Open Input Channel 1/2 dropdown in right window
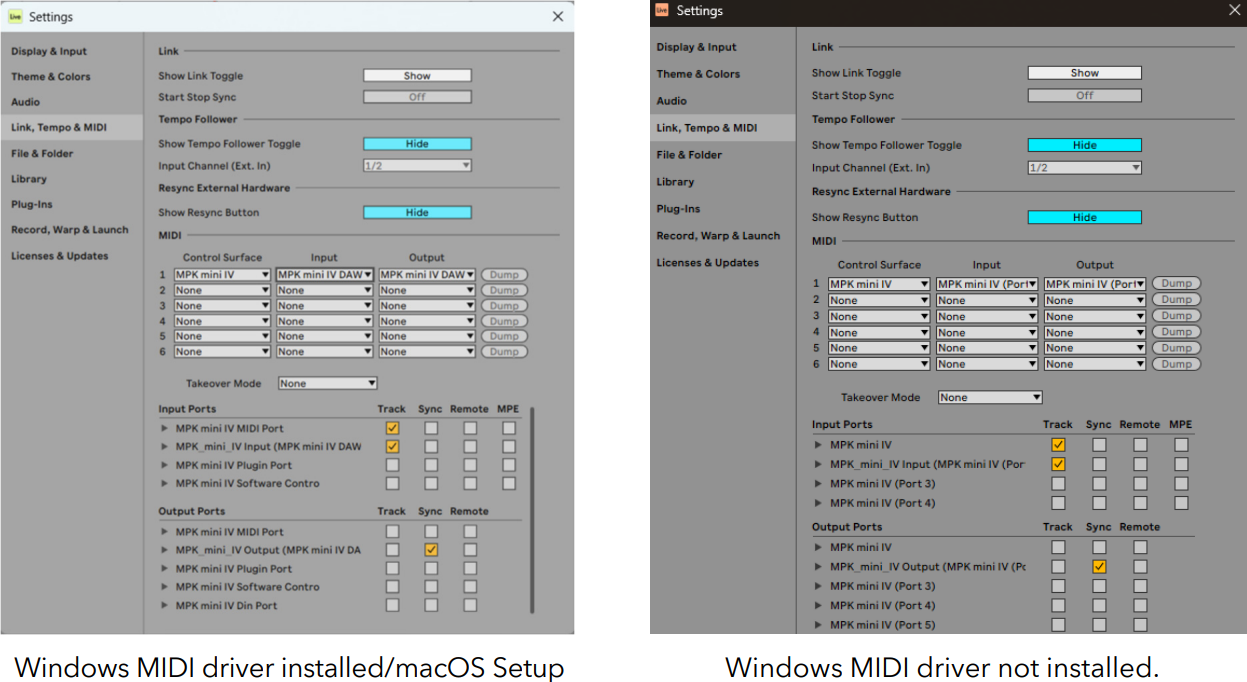This screenshot has width=1247, height=682. point(1085,168)
